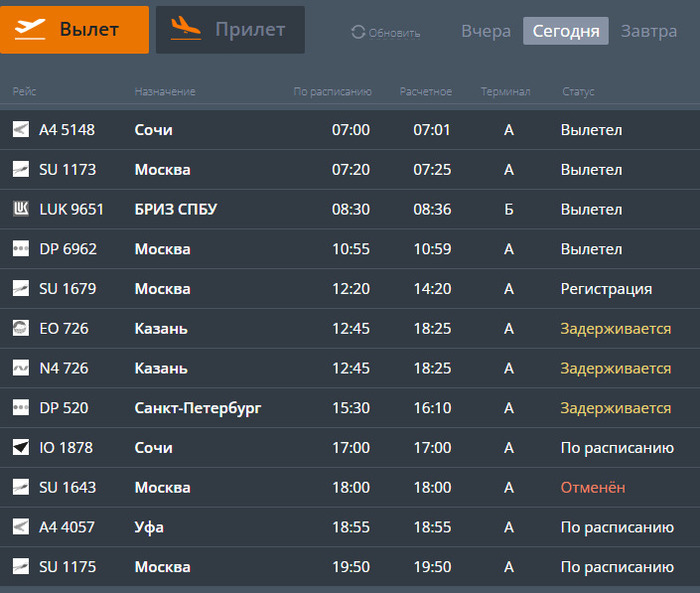
Task: Choose Завтра to show tomorrow's flights
Action: click(x=649, y=31)
